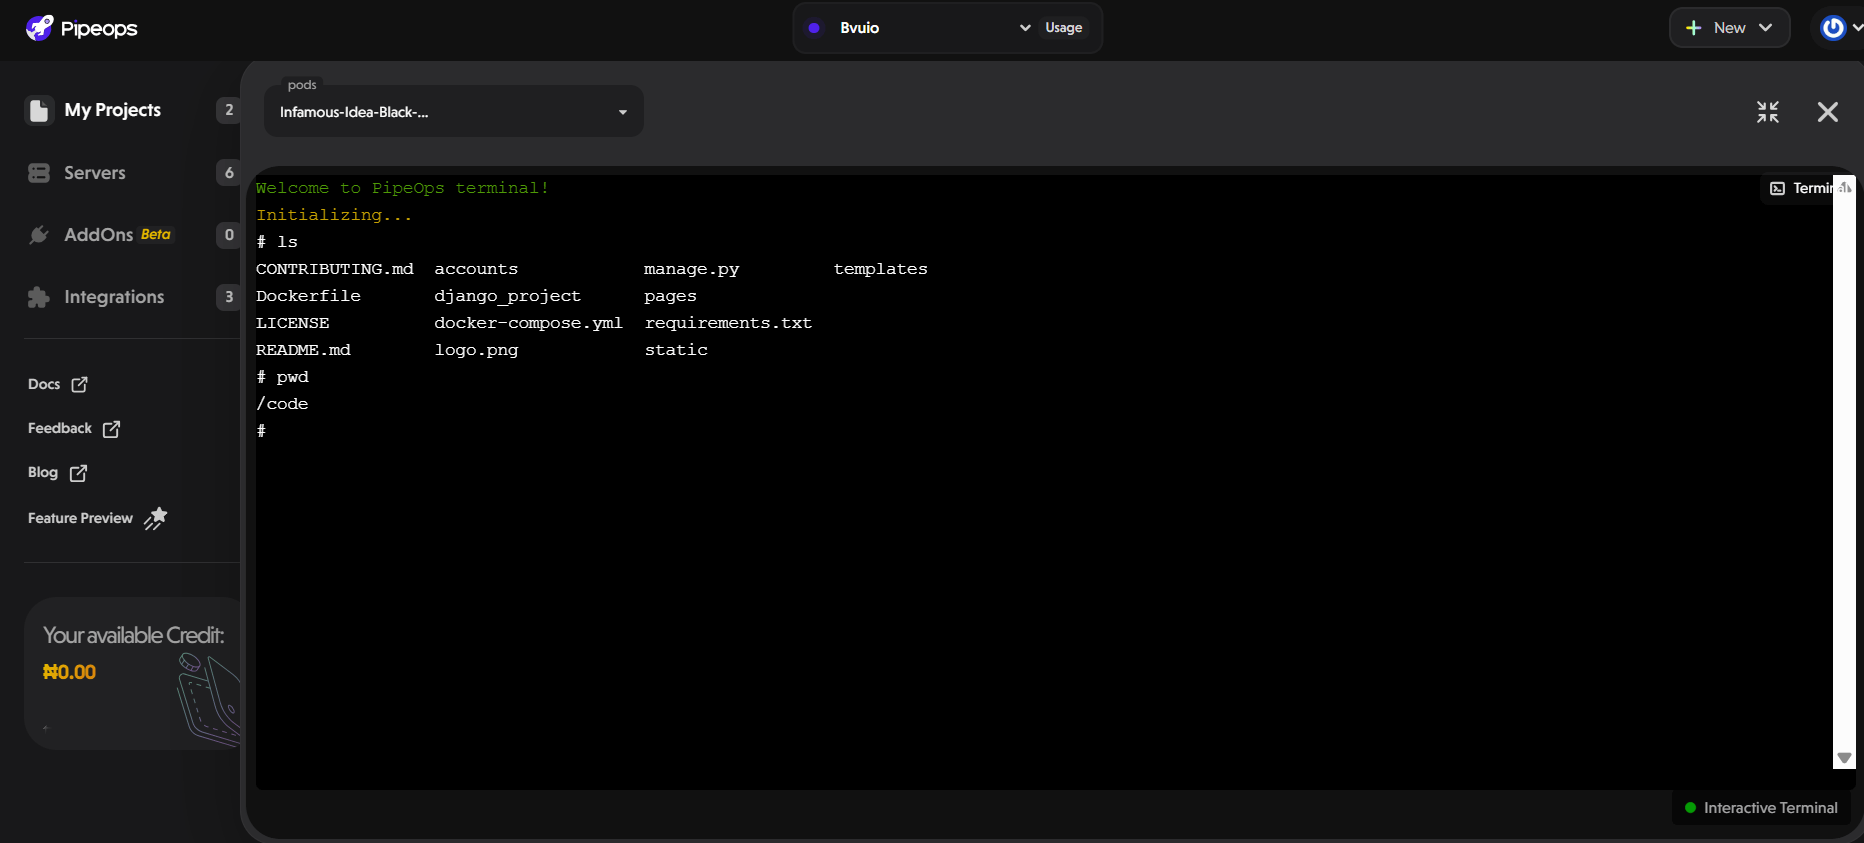Click the Interactive Terminal status indicator

pyautogui.click(x=1761, y=808)
